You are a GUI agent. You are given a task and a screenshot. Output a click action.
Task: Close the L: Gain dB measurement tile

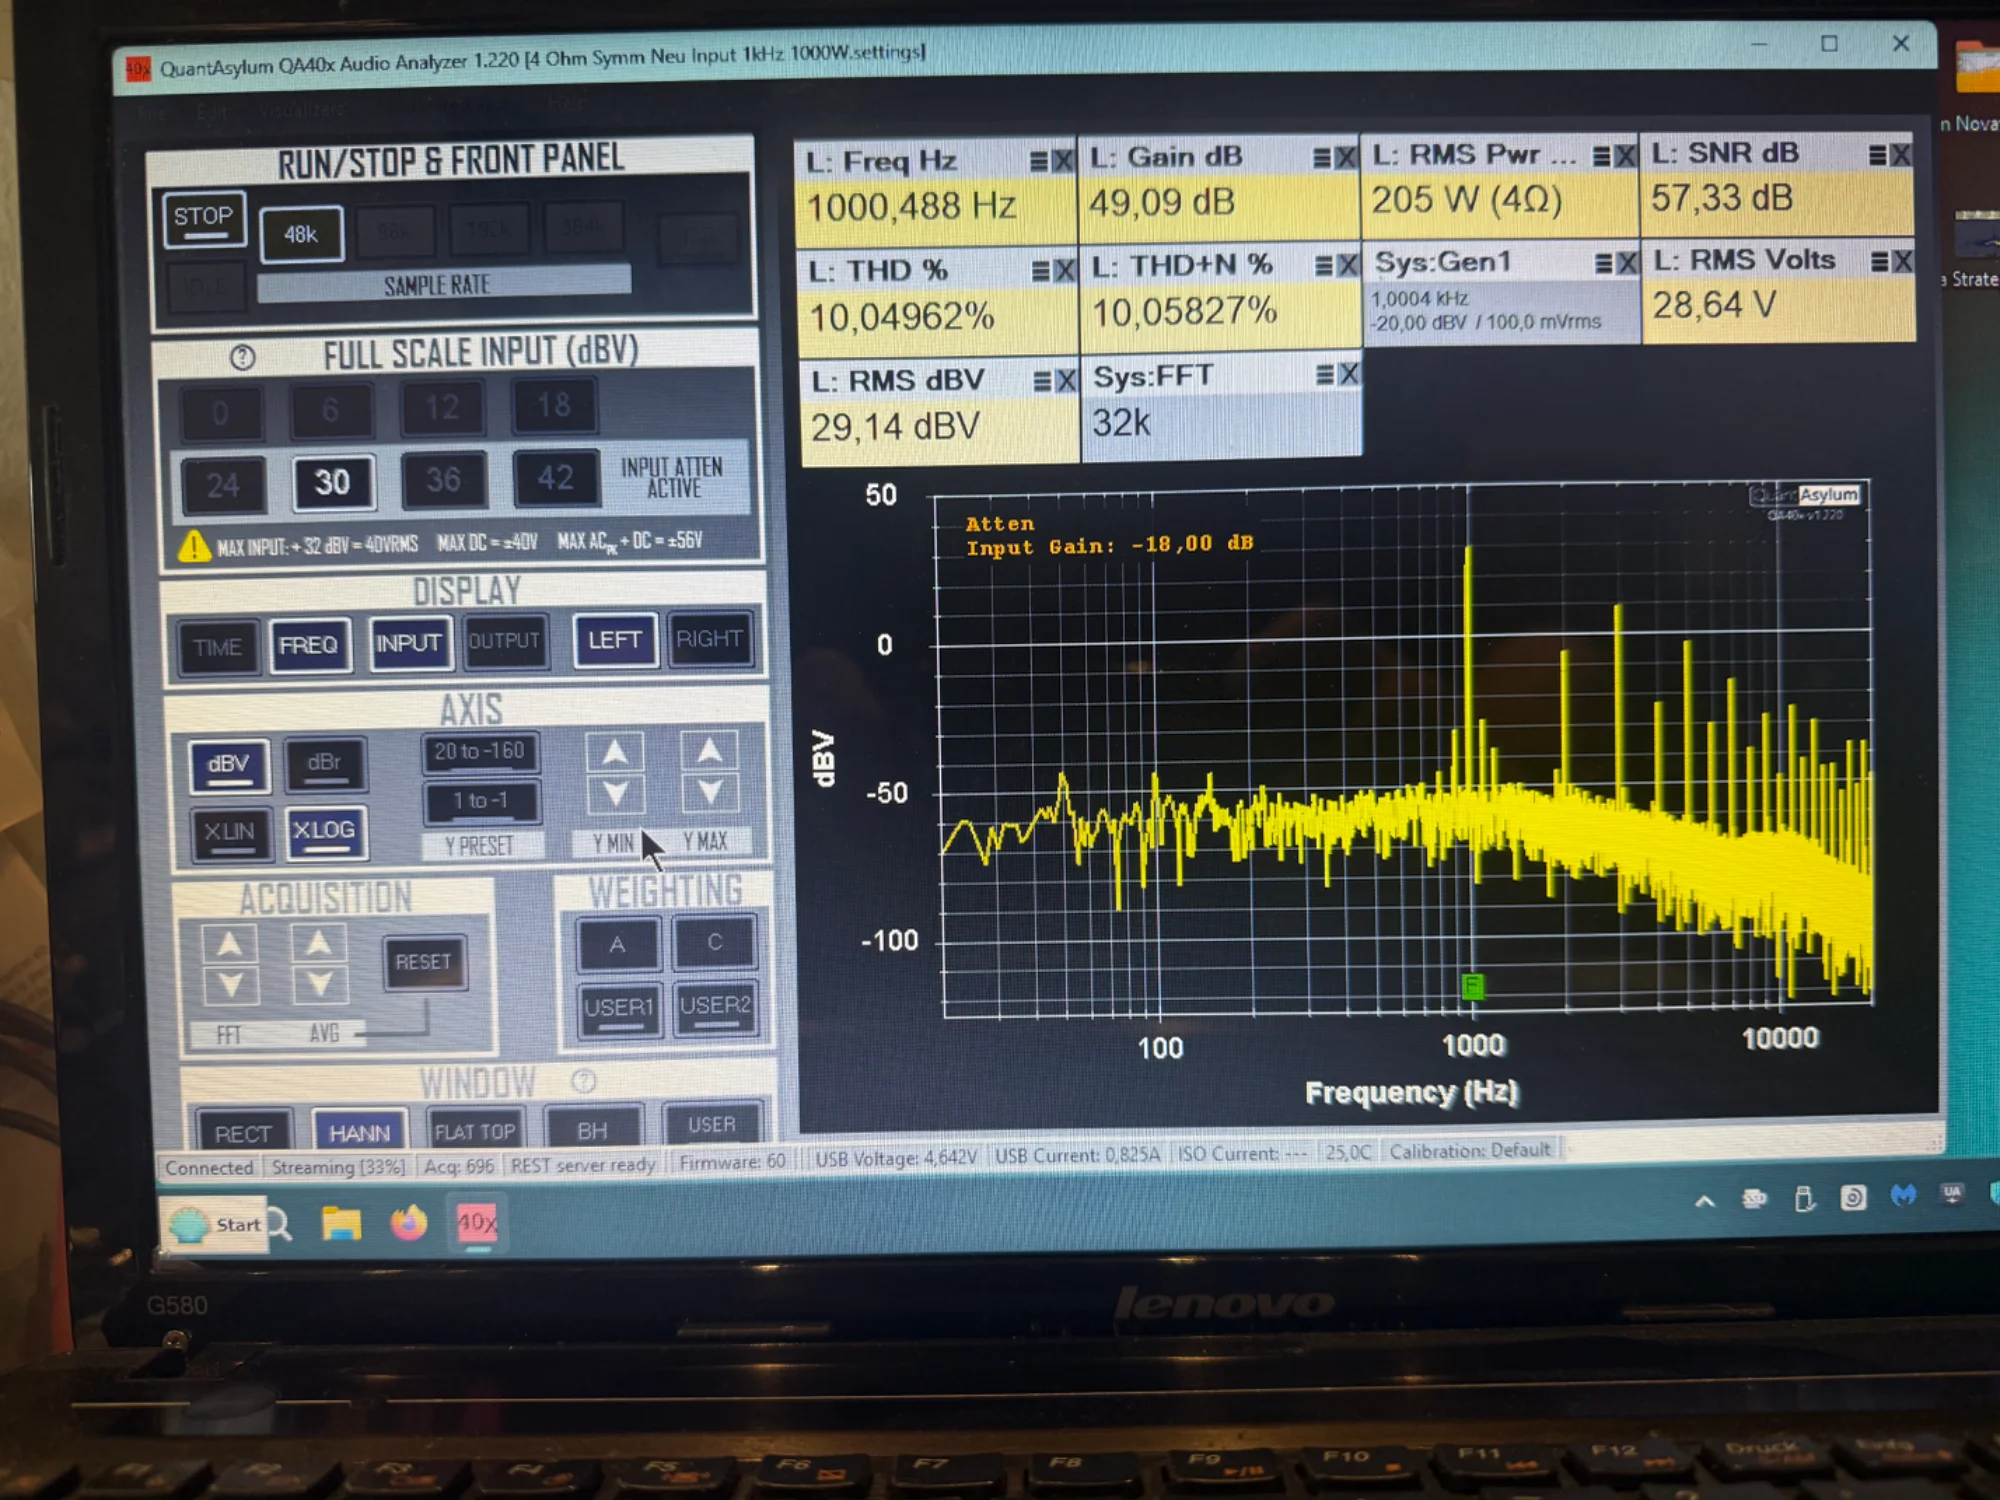pos(1346,158)
